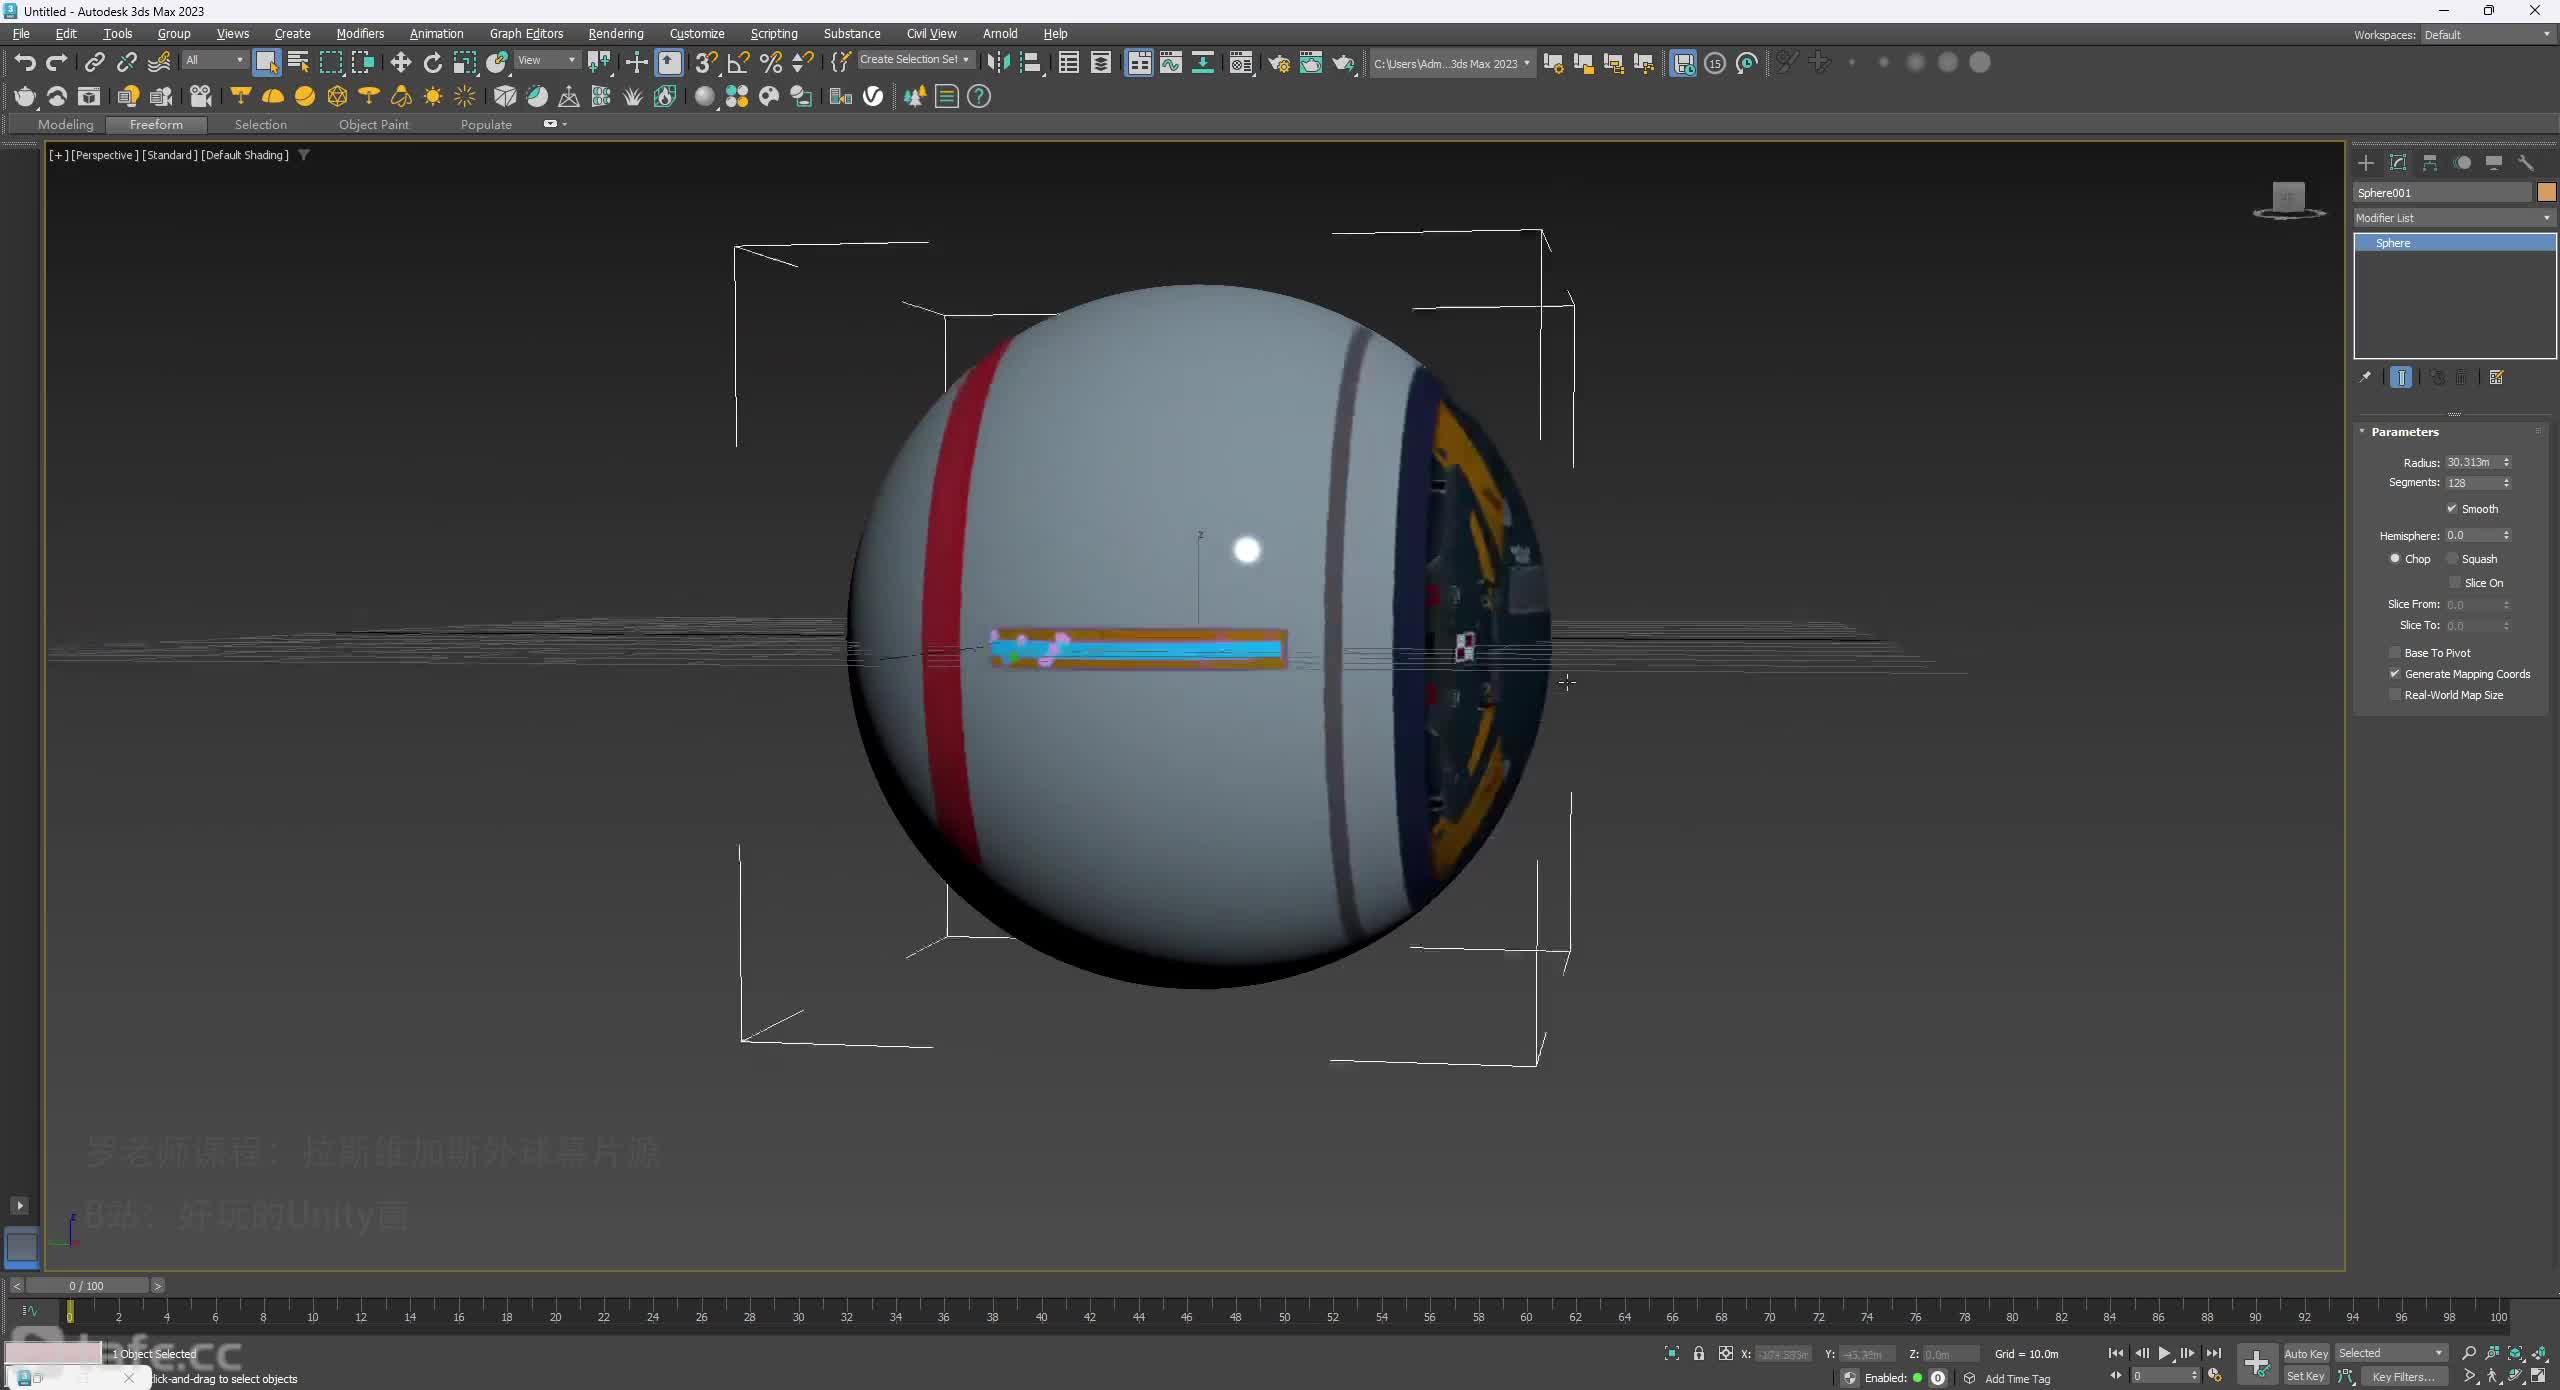Choose the Select and Move tool

pyautogui.click(x=400, y=63)
